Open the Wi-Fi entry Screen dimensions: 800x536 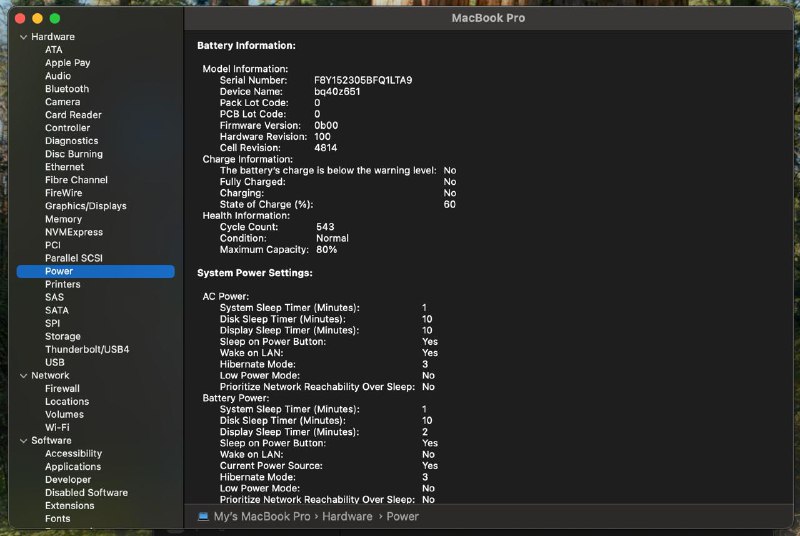(57, 428)
